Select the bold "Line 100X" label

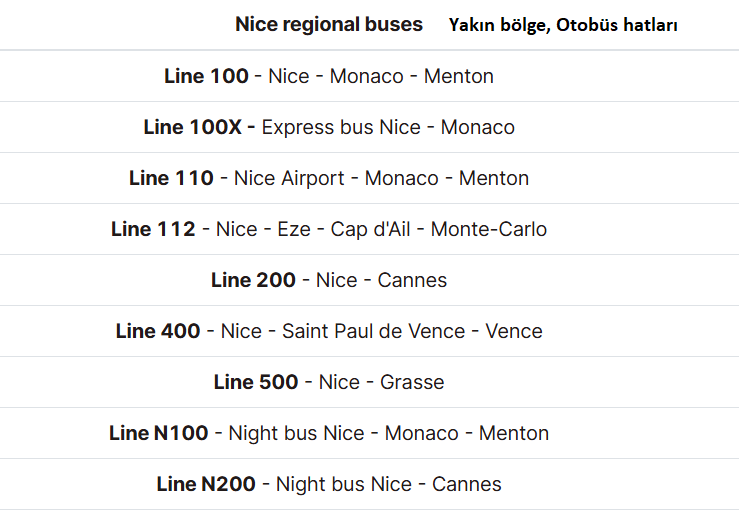[x=198, y=127]
